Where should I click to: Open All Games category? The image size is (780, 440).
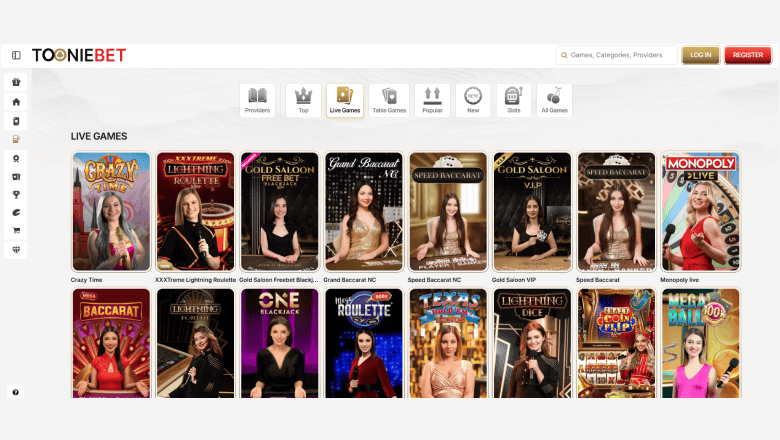554,100
